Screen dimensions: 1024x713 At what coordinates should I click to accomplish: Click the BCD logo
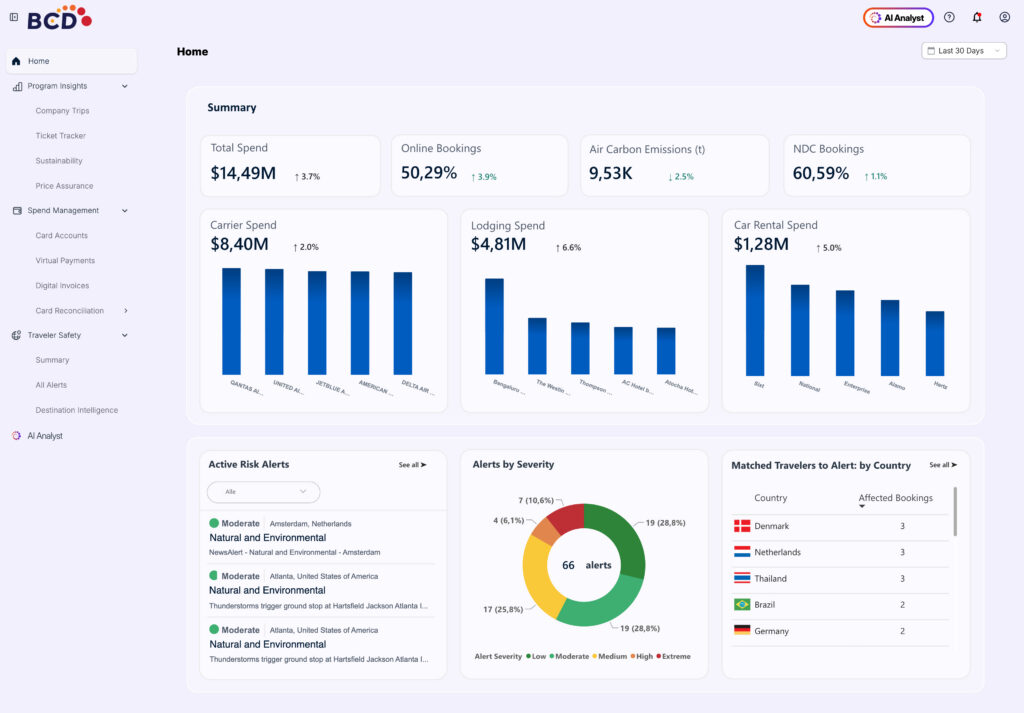coord(59,18)
